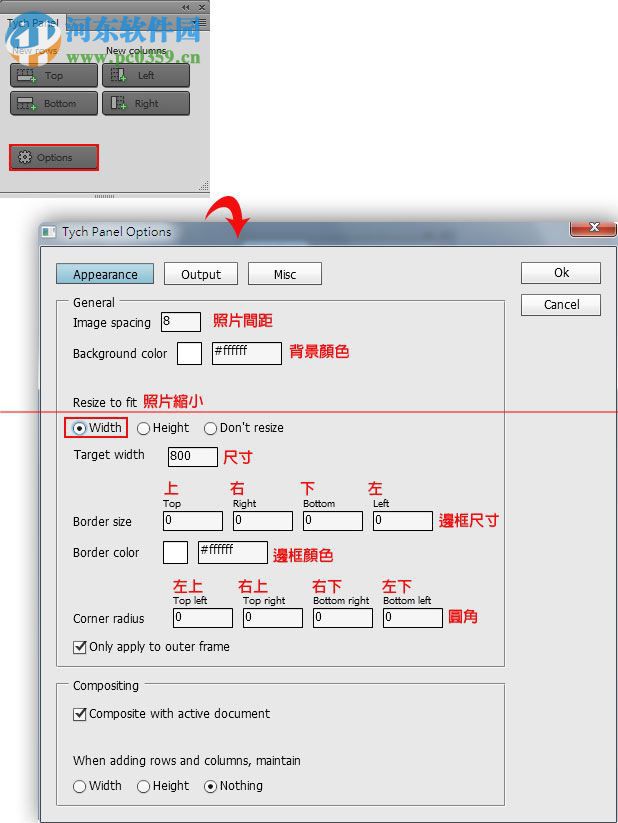Click 'When adding rows and columns, maintain'
618x823 pixels.
[x=187, y=761]
